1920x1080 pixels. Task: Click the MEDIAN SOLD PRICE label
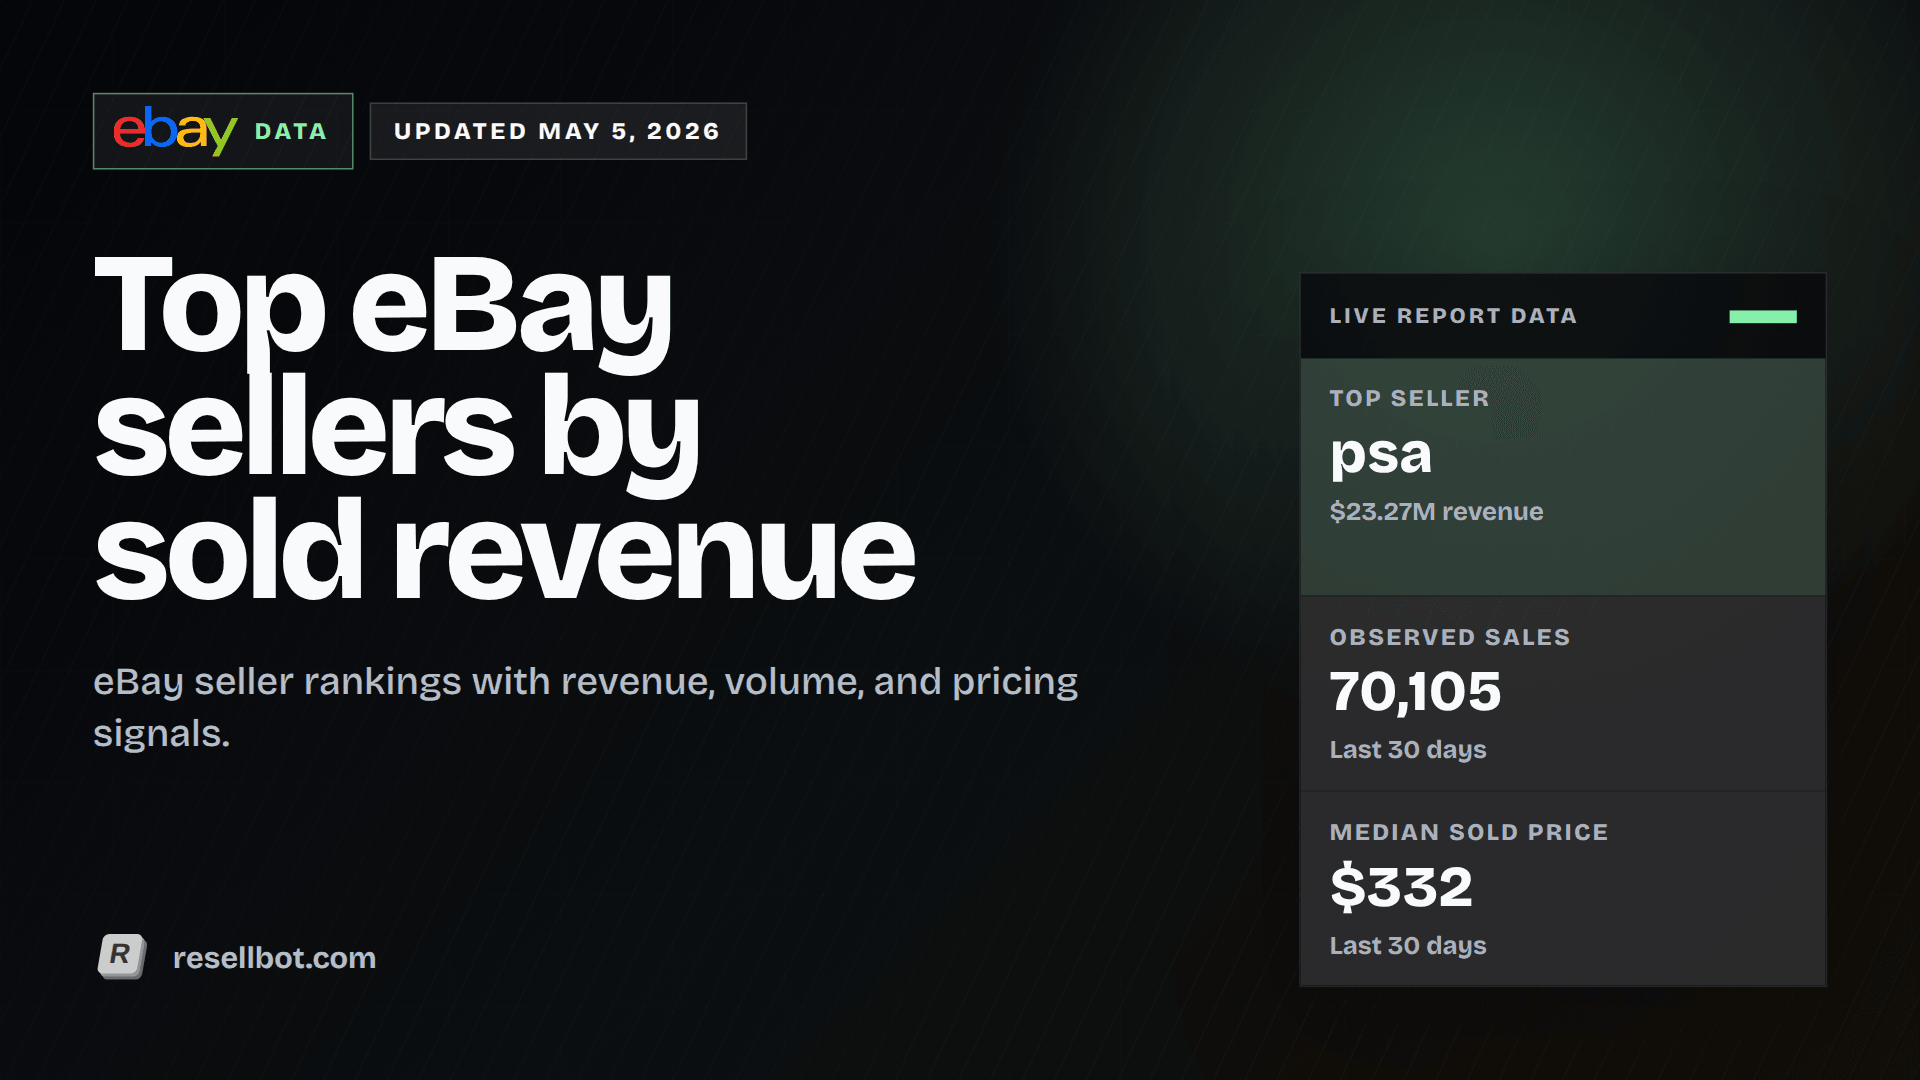[x=1469, y=832]
